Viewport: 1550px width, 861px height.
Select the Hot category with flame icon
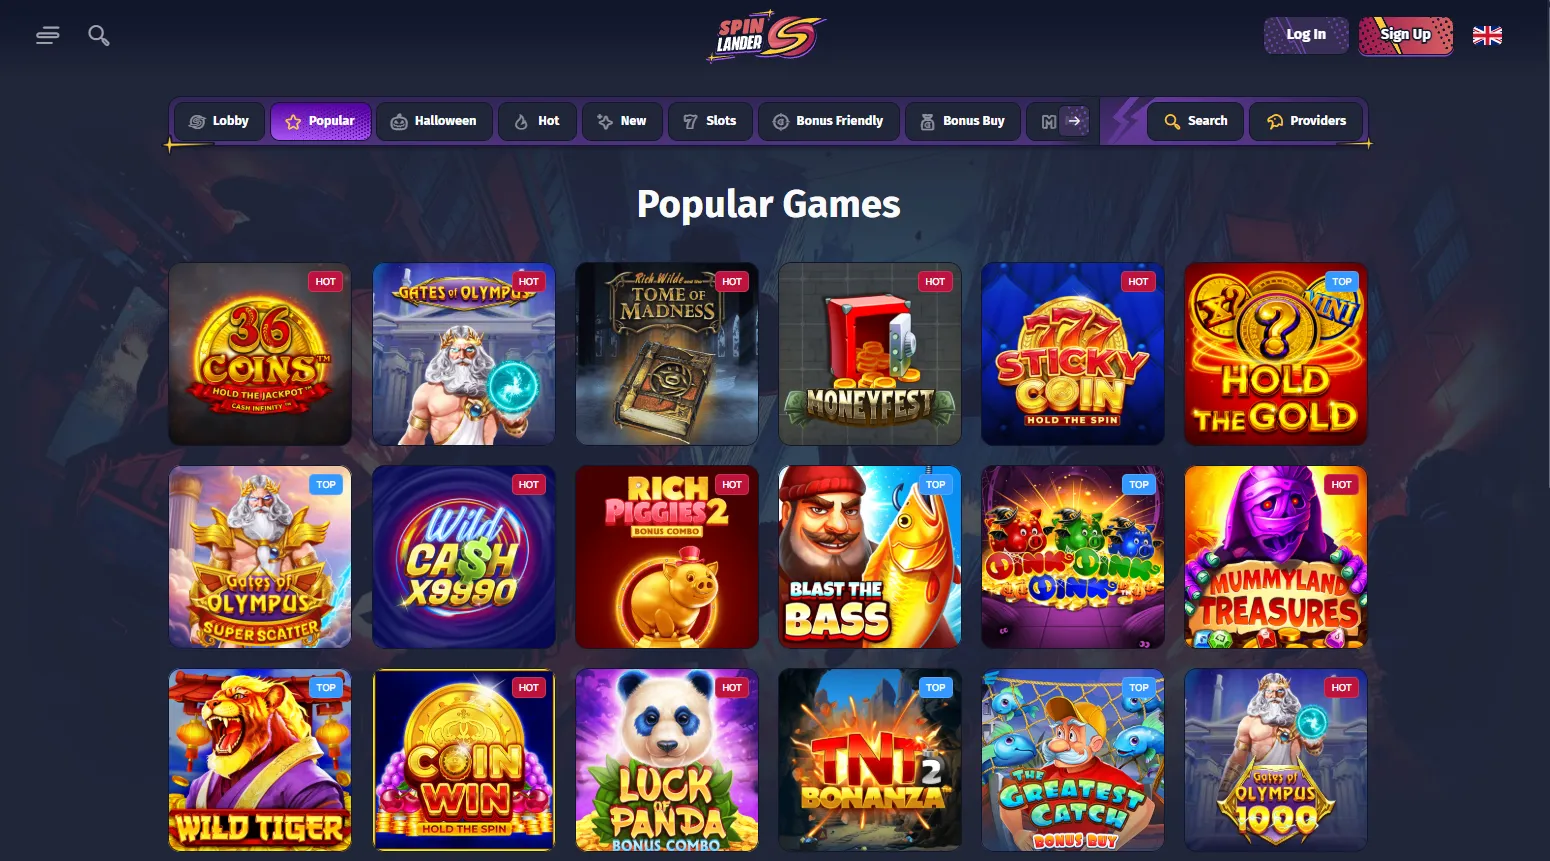tap(536, 121)
